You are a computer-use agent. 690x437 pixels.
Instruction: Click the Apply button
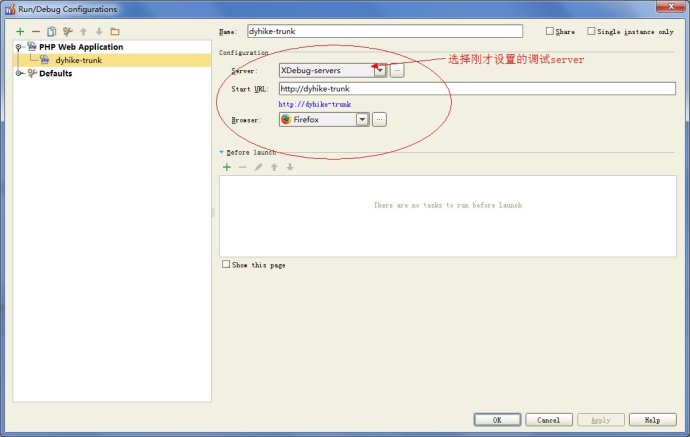coord(601,420)
